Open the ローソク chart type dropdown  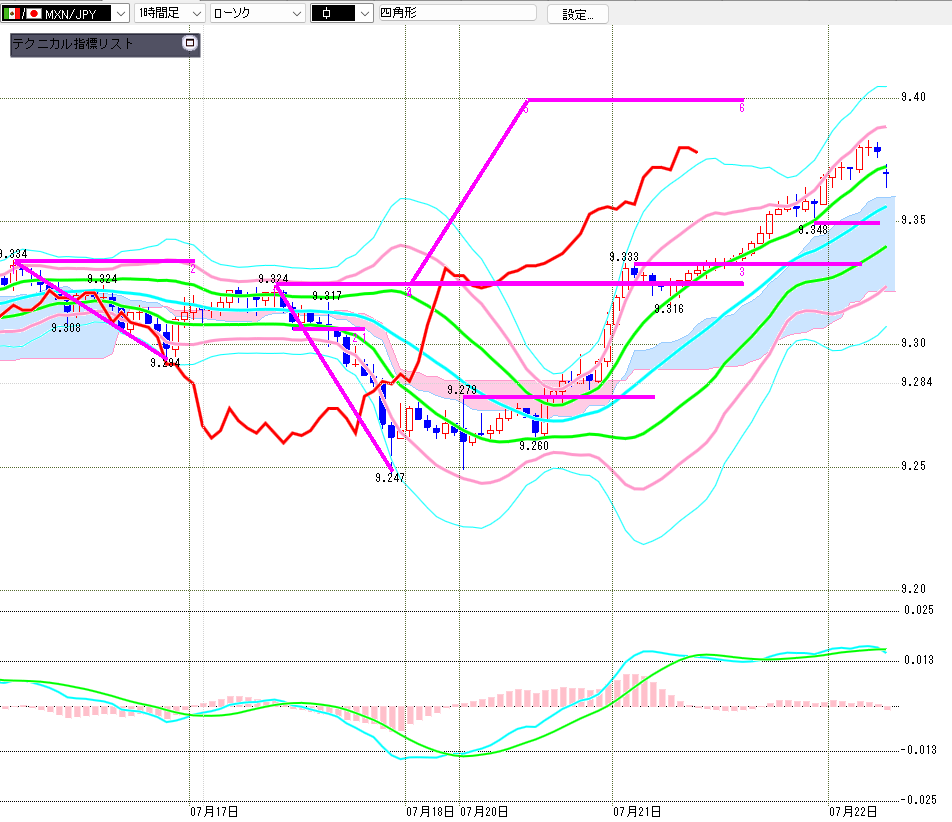[x=296, y=13]
